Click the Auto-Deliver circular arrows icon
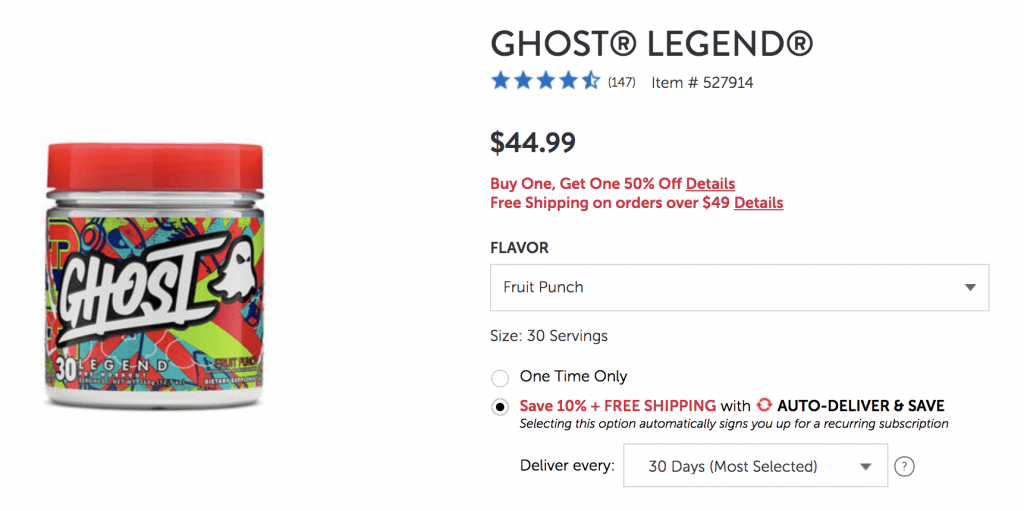 764,405
